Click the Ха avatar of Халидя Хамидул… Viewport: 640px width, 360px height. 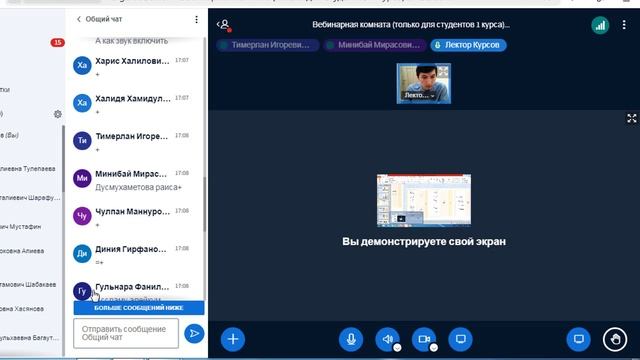[x=82, y=103]
